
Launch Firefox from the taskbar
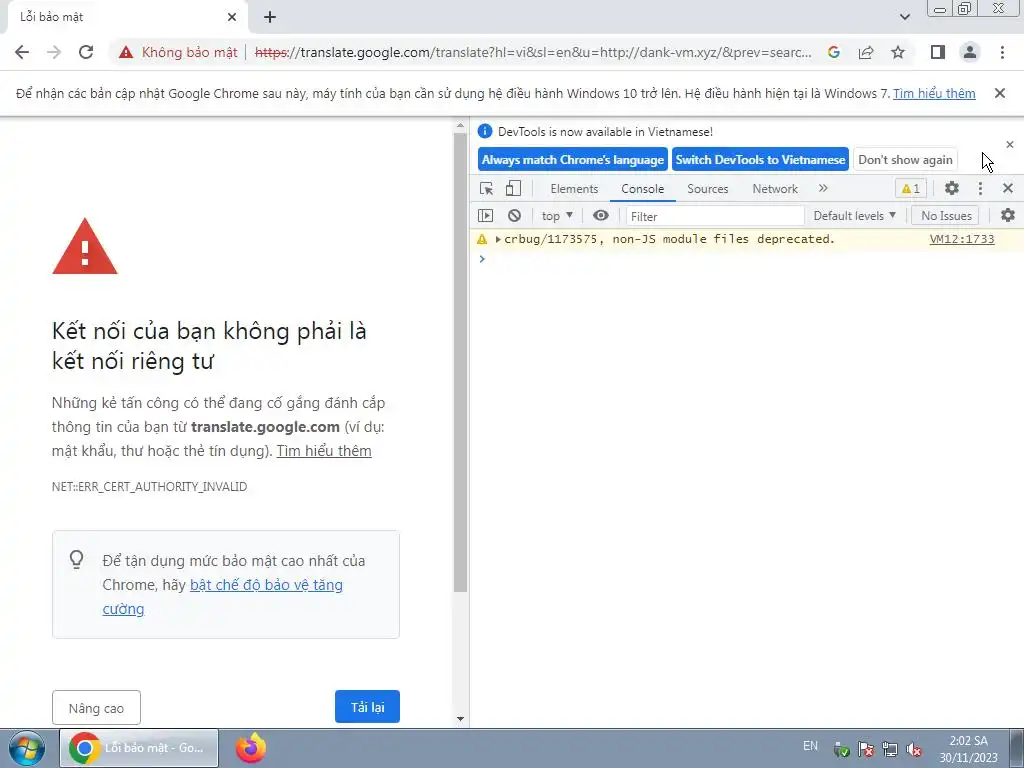click(x=251, y=748)
